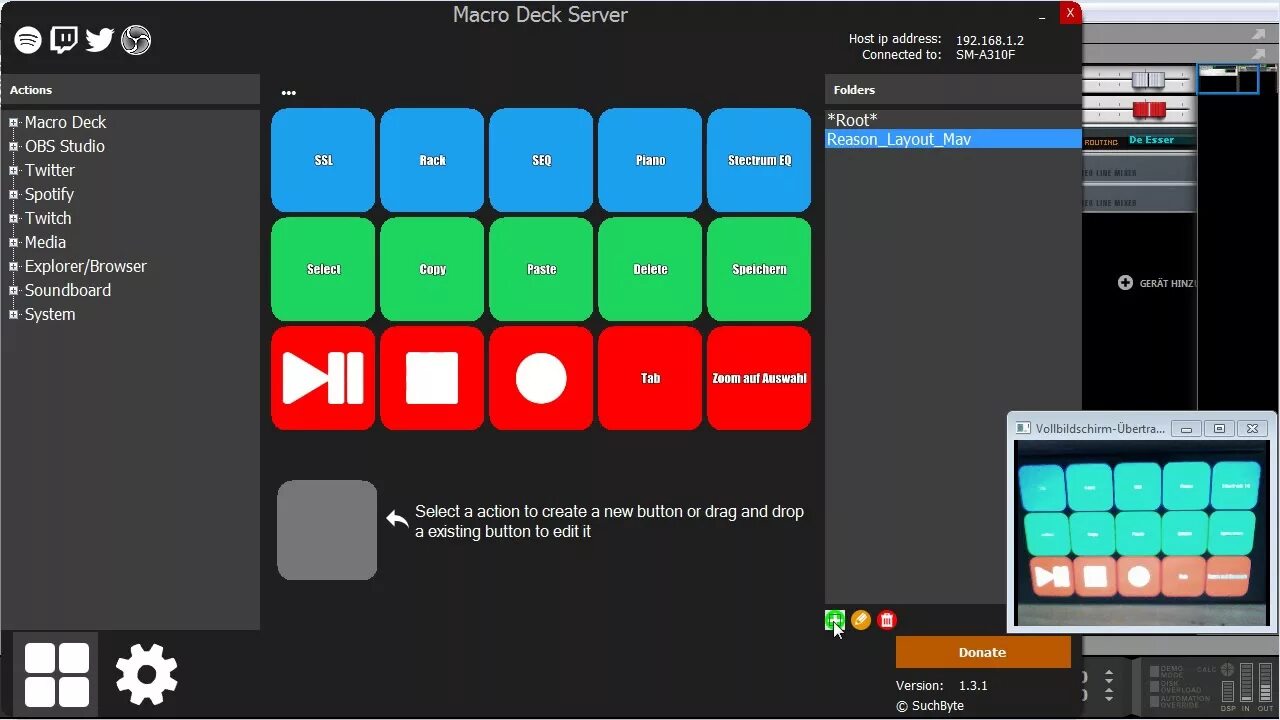The image size is (1280, 720).
Task: Add a new folder with green icon
Action: [x=835, y=620]
